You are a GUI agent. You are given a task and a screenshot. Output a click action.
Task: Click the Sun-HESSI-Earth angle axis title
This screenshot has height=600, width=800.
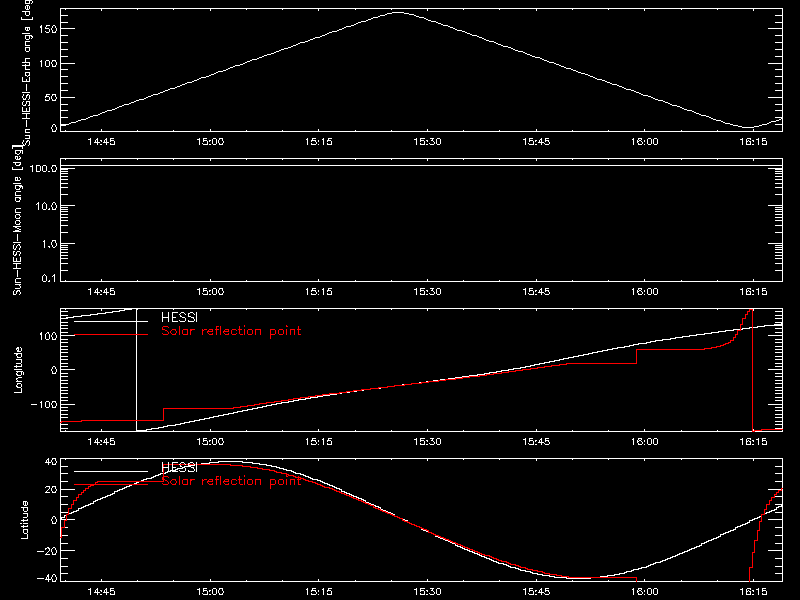click(x=27, y=73)
